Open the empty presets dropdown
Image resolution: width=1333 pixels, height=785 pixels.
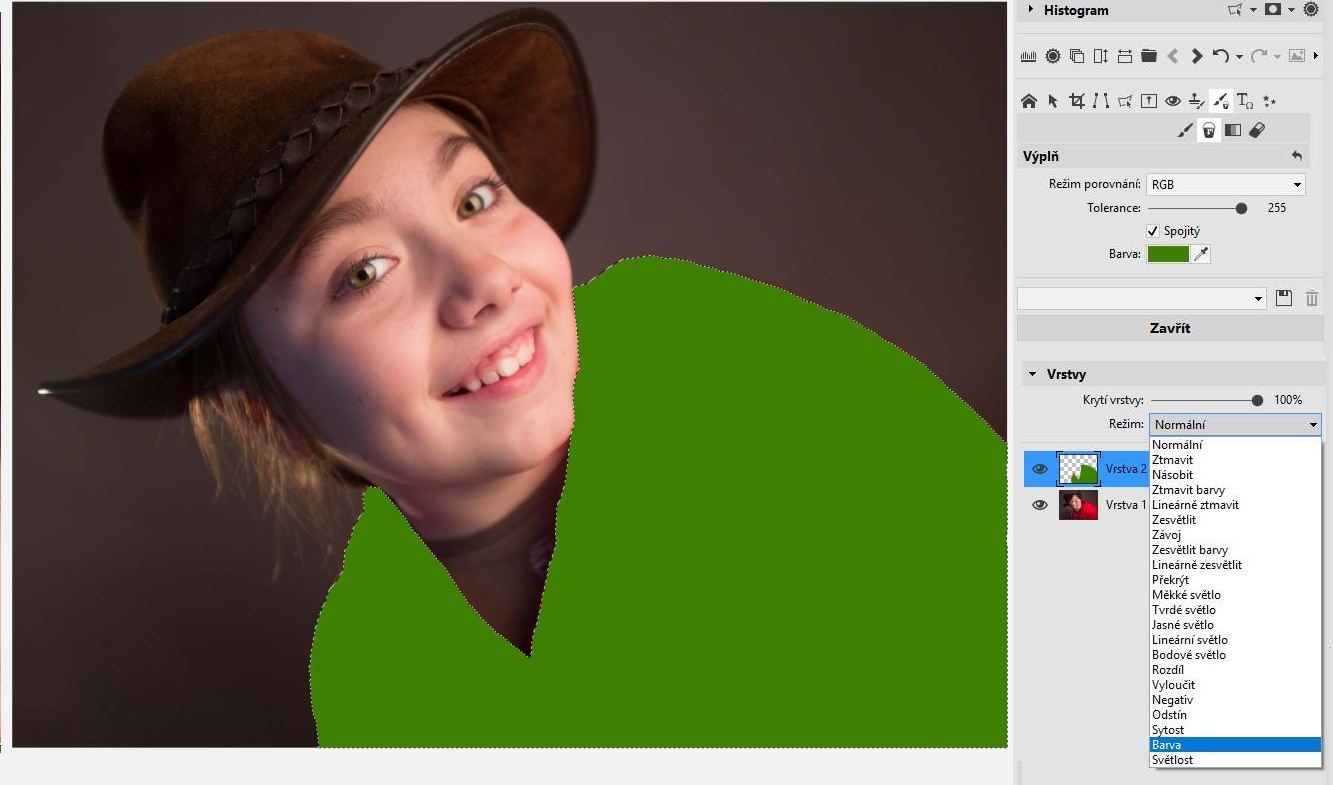tap(1142, 298)
